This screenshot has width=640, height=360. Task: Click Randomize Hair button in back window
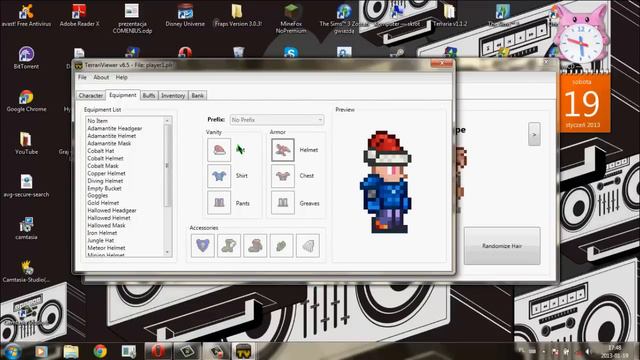[502, 246]
